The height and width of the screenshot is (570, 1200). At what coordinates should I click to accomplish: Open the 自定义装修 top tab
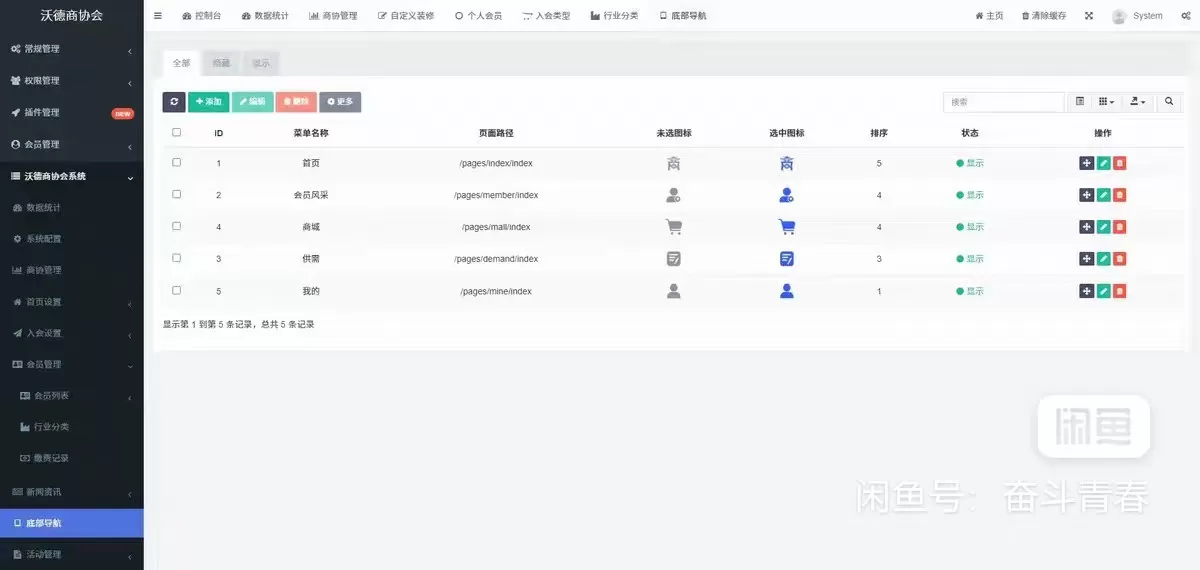click(x=406, y=16)
